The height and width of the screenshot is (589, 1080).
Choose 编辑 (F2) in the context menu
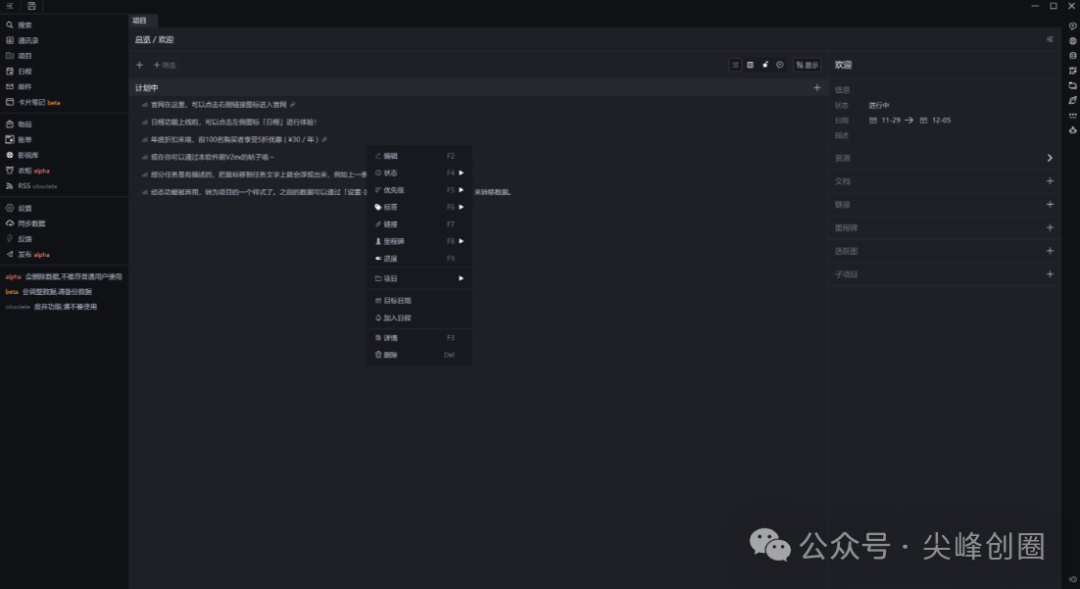click(419, 156)
